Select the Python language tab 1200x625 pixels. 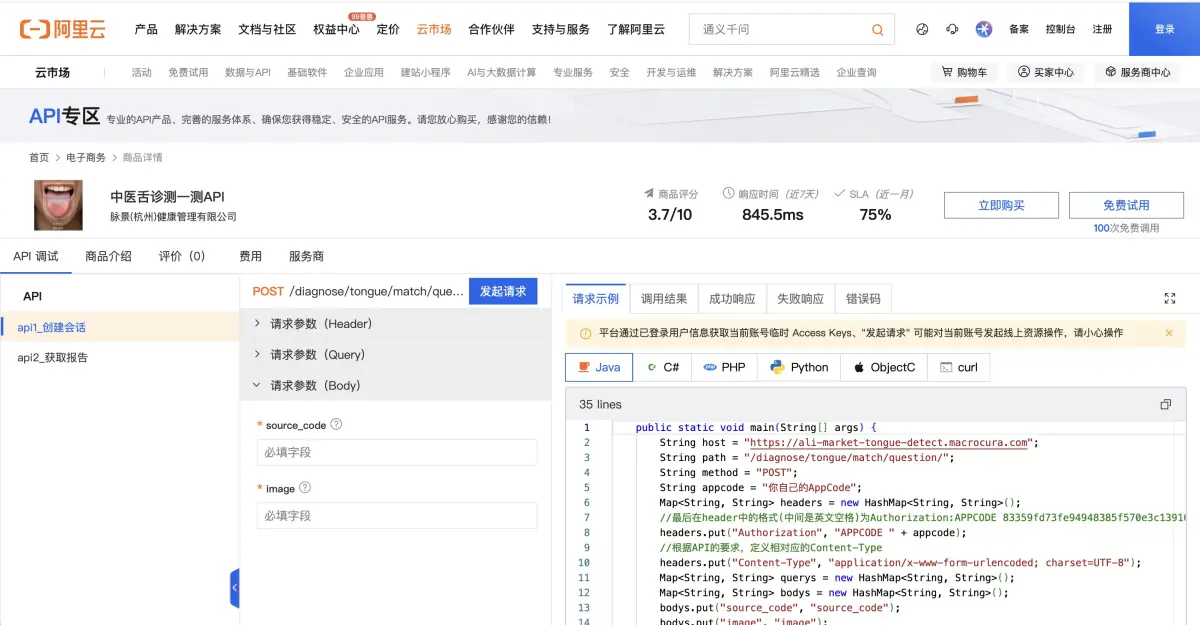(799, 367)
